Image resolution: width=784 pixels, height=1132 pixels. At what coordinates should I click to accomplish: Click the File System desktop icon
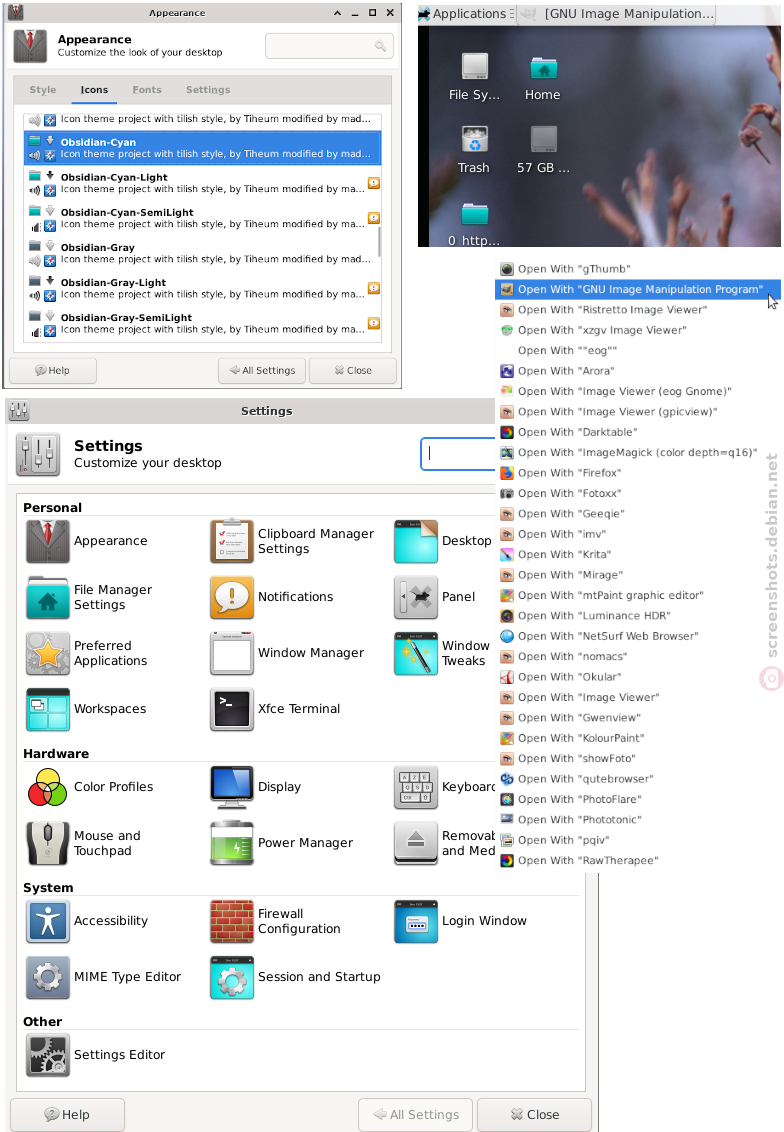[x=474, y=67]
